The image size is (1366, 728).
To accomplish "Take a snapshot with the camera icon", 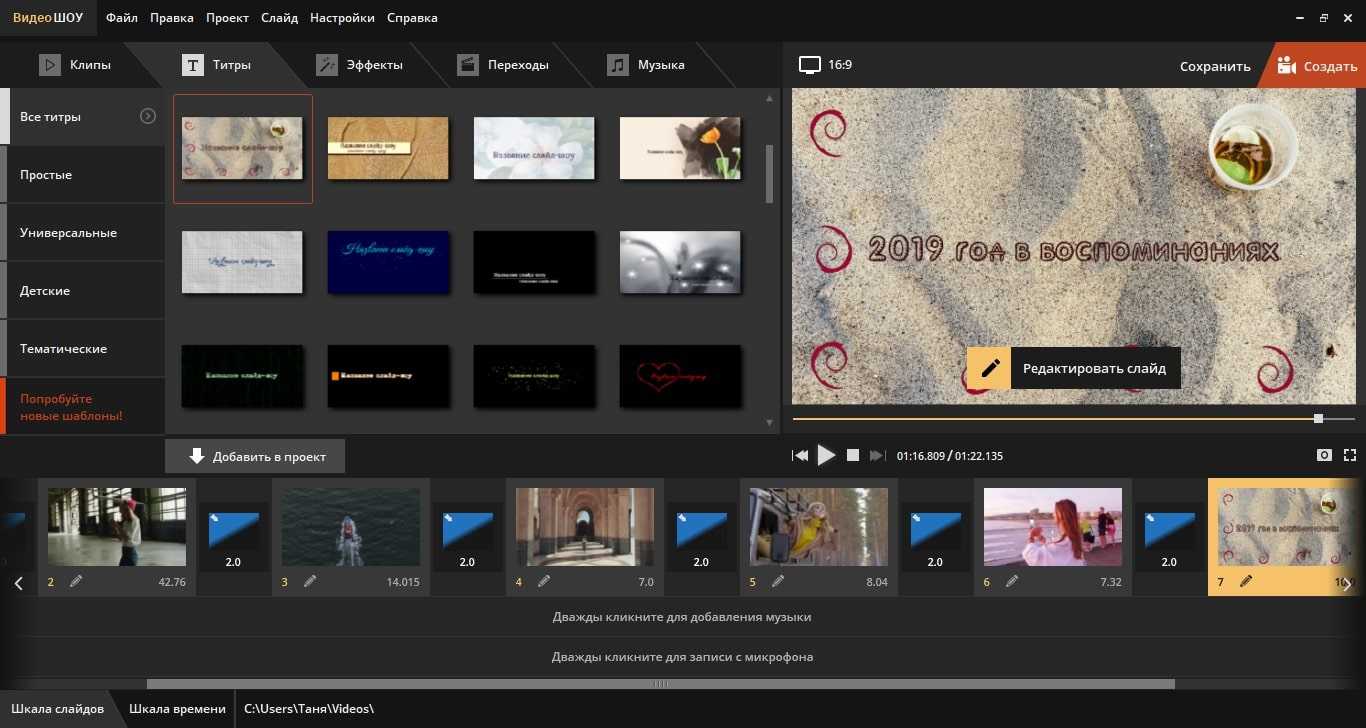I will tap(1324, 455).
